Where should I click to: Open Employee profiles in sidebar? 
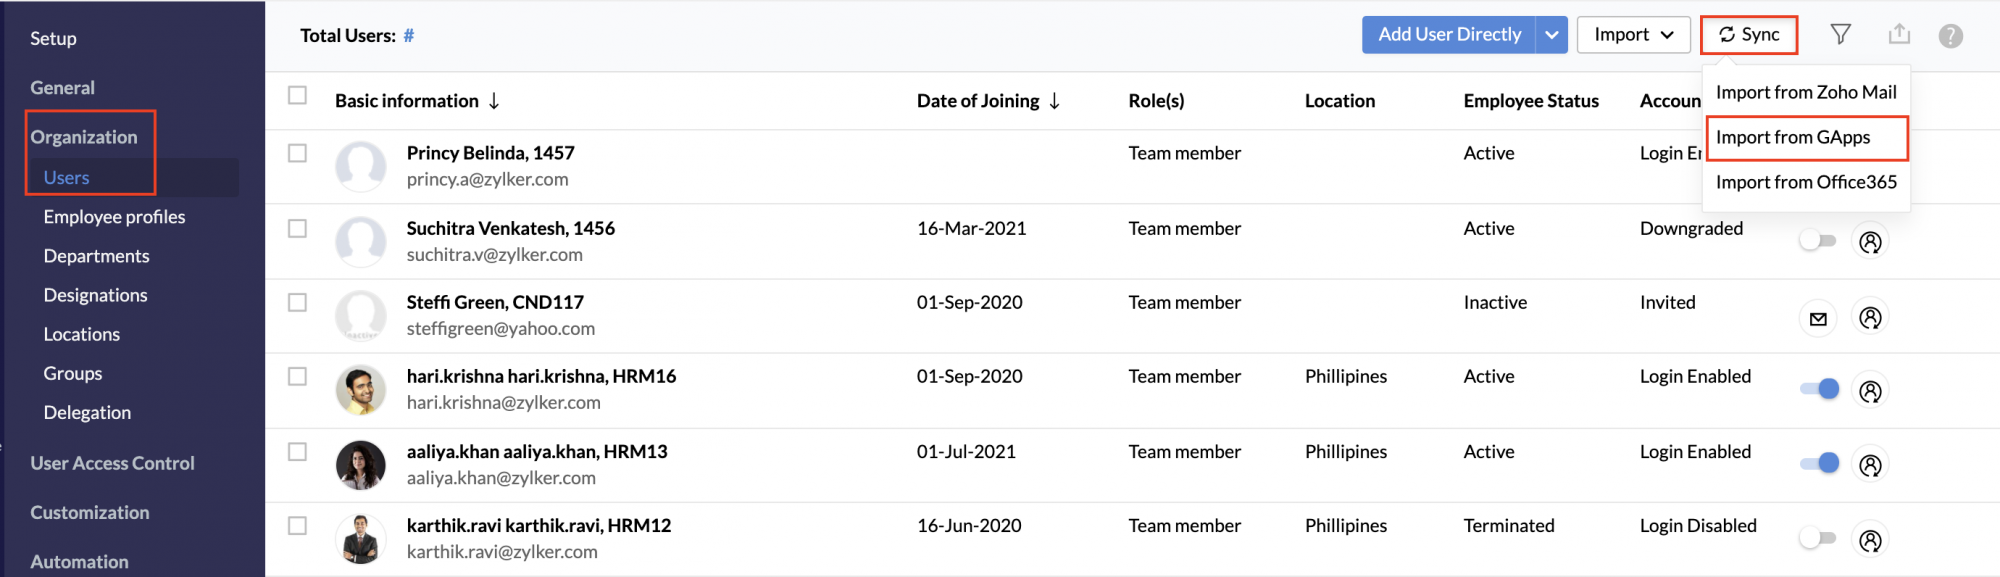click(x=115, y=217)
